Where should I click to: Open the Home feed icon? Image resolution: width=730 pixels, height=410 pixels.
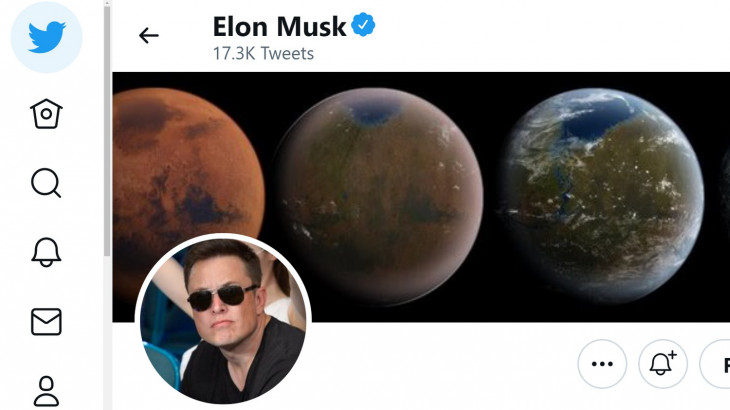[x=46, y=114]
